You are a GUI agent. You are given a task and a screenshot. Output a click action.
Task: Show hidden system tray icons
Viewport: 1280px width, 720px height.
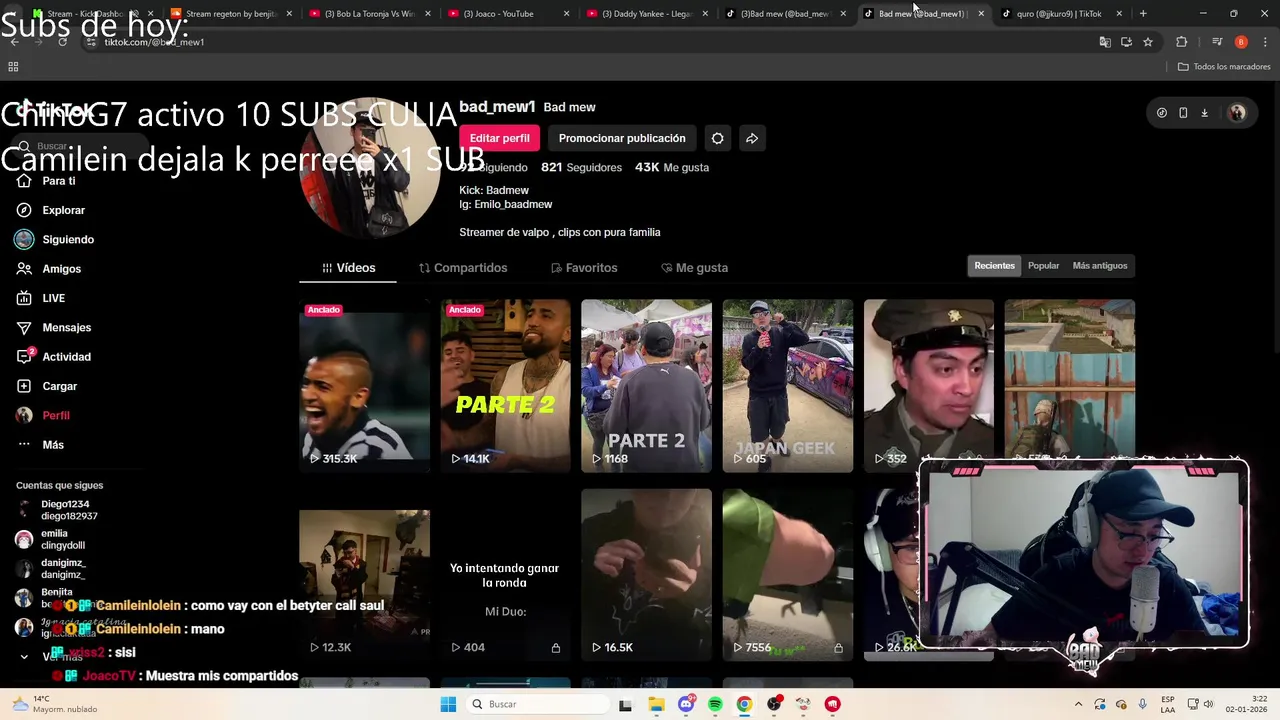click(x=1078, y=704)
